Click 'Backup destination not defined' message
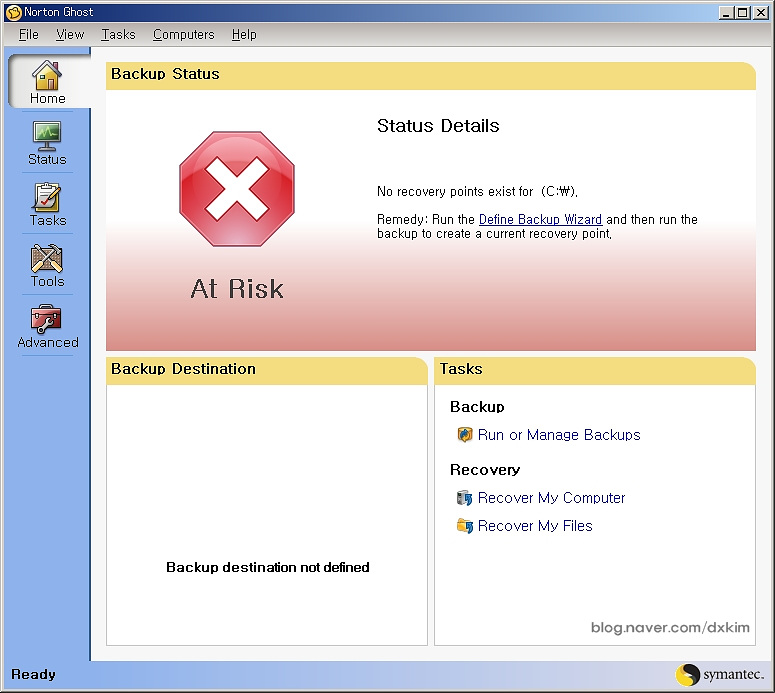 pos(267,567)
